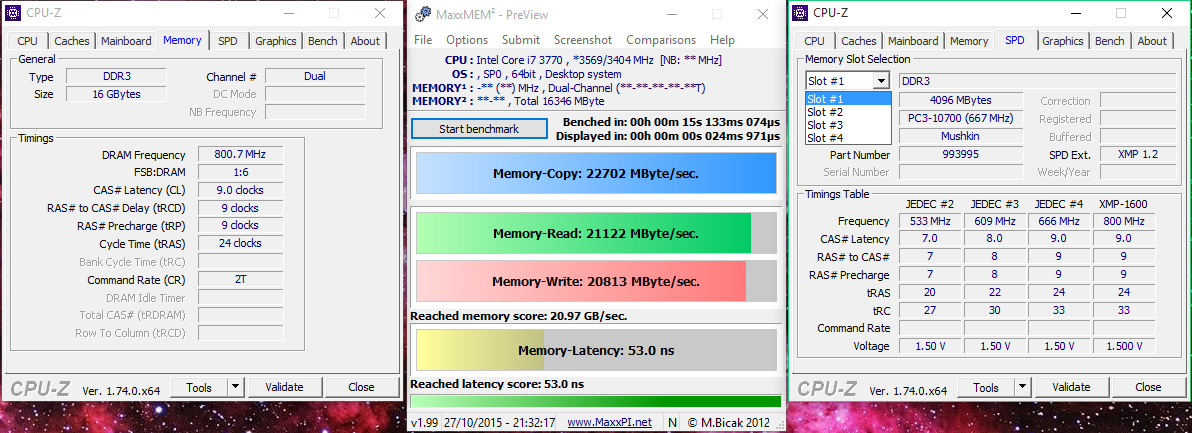Open Caches tab in left CPU-Z window
Image resolution: width=1192 pixels, height=433 pixels.
[72, 41]
